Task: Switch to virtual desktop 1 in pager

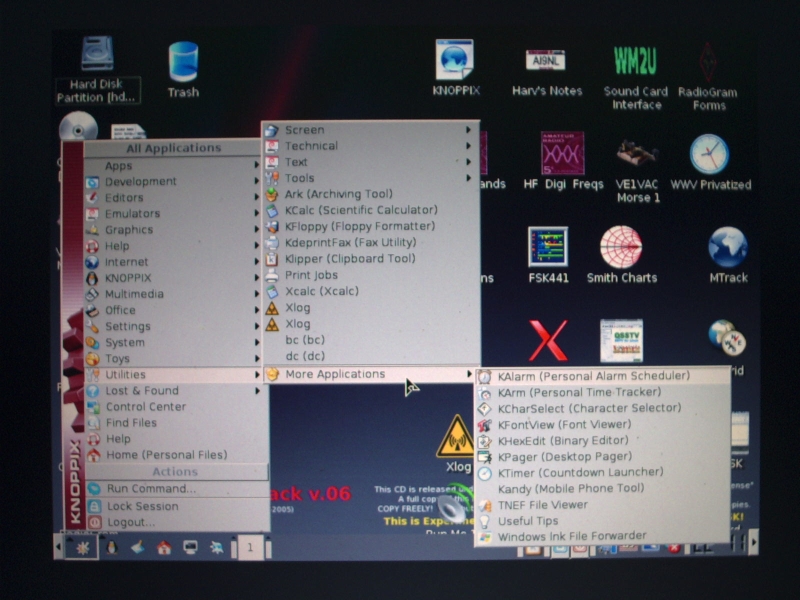Action: [250, 548]
